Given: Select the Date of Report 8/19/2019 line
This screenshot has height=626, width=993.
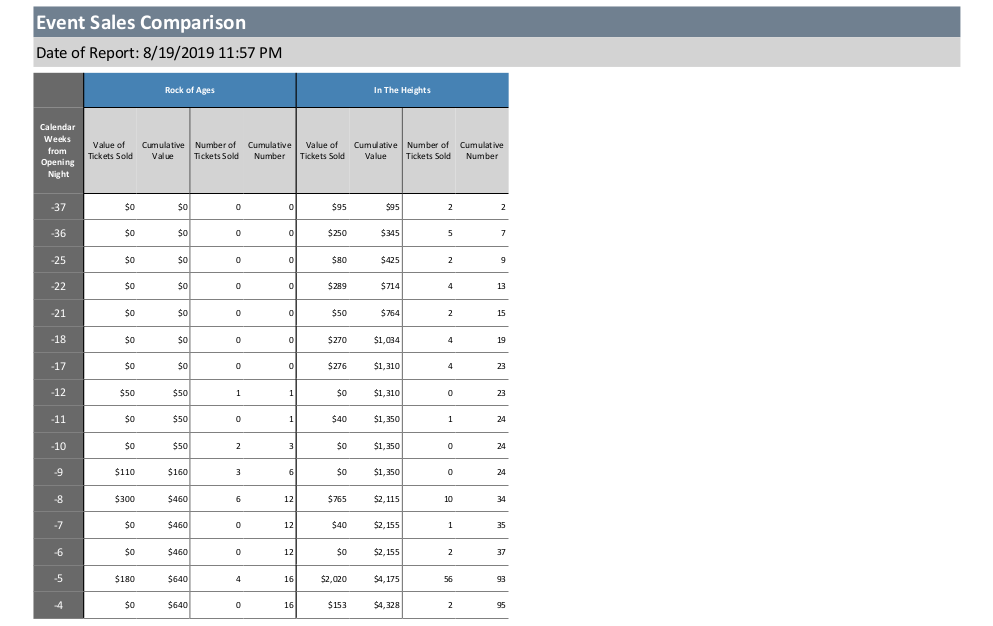Looking at the screenshot, I should pyautogui.click(x=159, y=53).
